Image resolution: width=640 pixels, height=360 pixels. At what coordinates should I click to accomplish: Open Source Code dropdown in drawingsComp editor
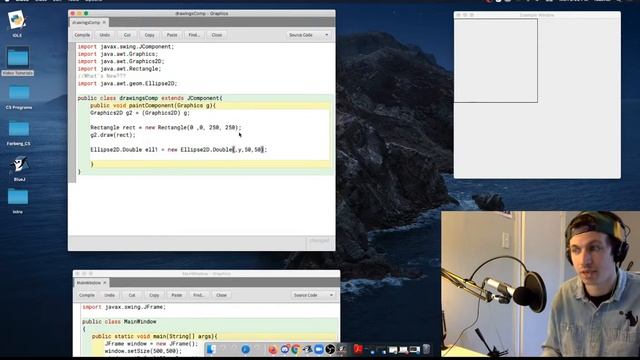[308, 35]
